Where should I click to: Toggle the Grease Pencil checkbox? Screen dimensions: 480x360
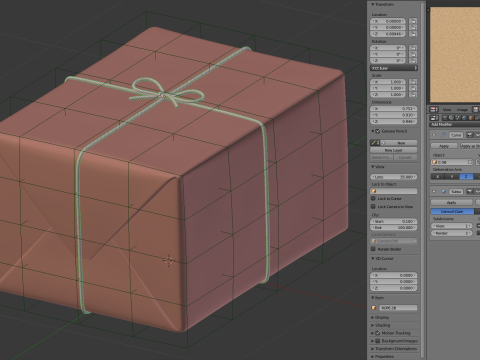tap(378, 131)
